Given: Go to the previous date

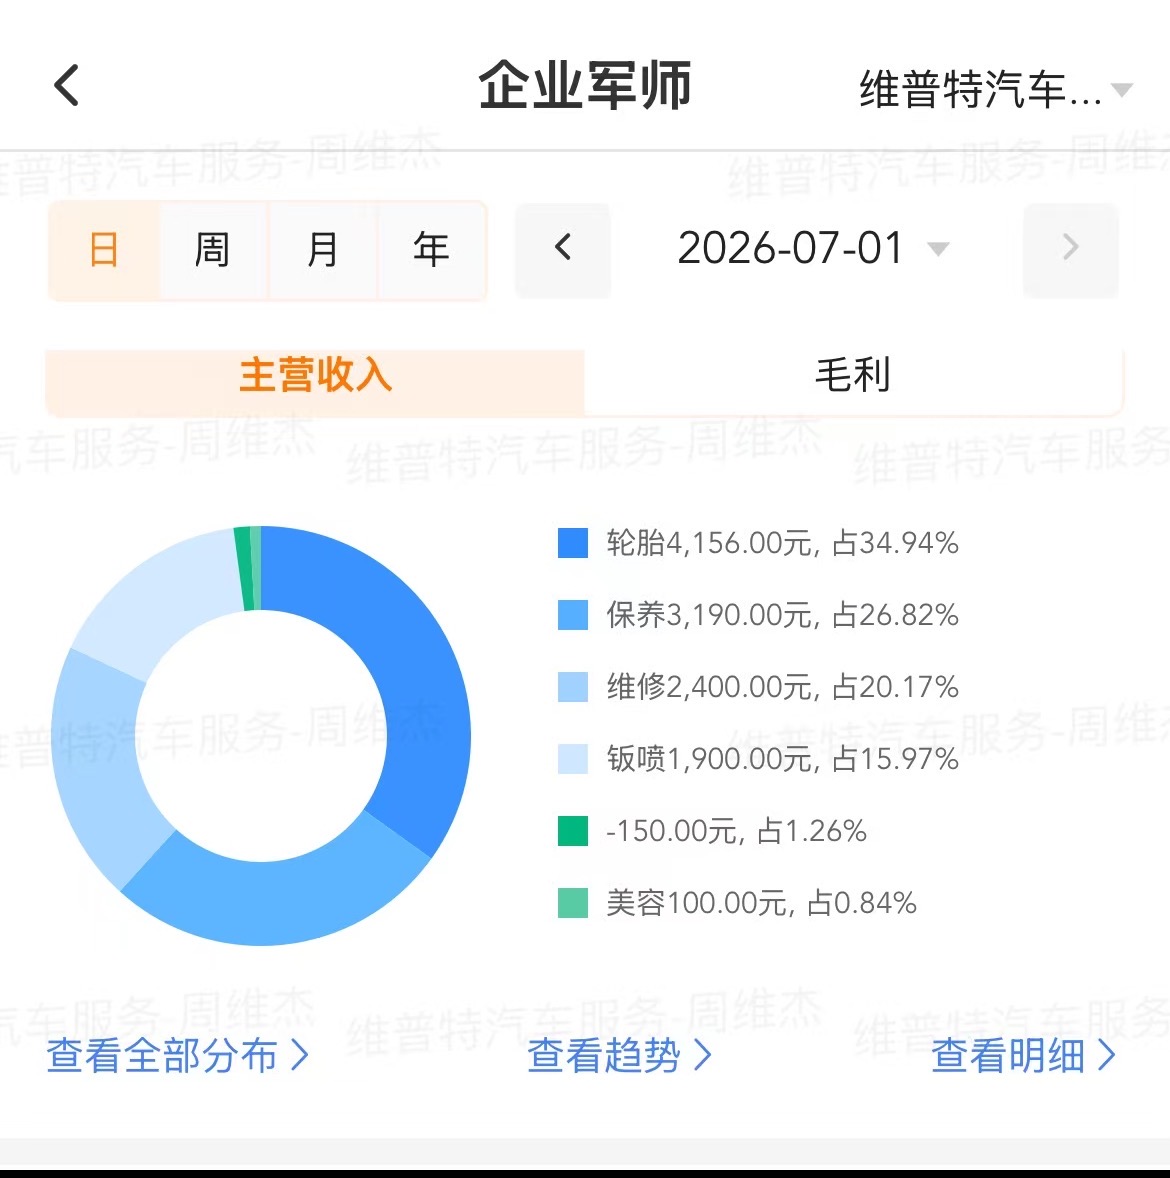Looking at the screenshot, I should point(563,250).
